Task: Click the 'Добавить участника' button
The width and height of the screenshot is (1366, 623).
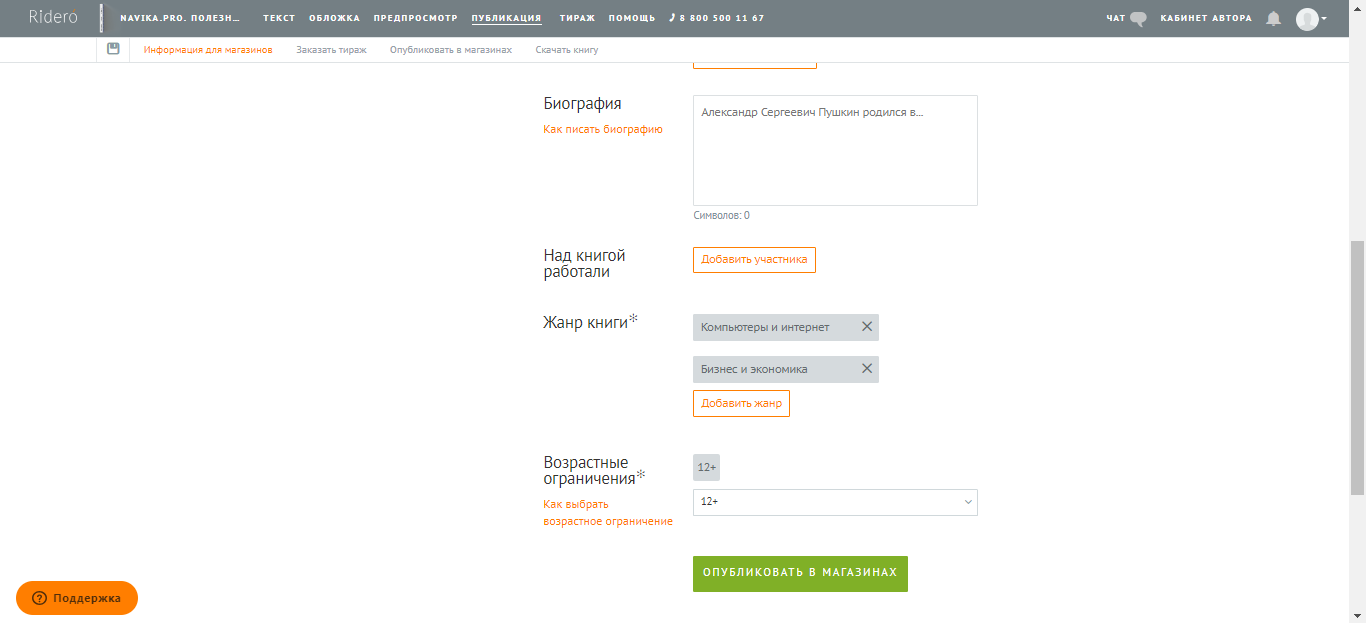Action: 754,260
